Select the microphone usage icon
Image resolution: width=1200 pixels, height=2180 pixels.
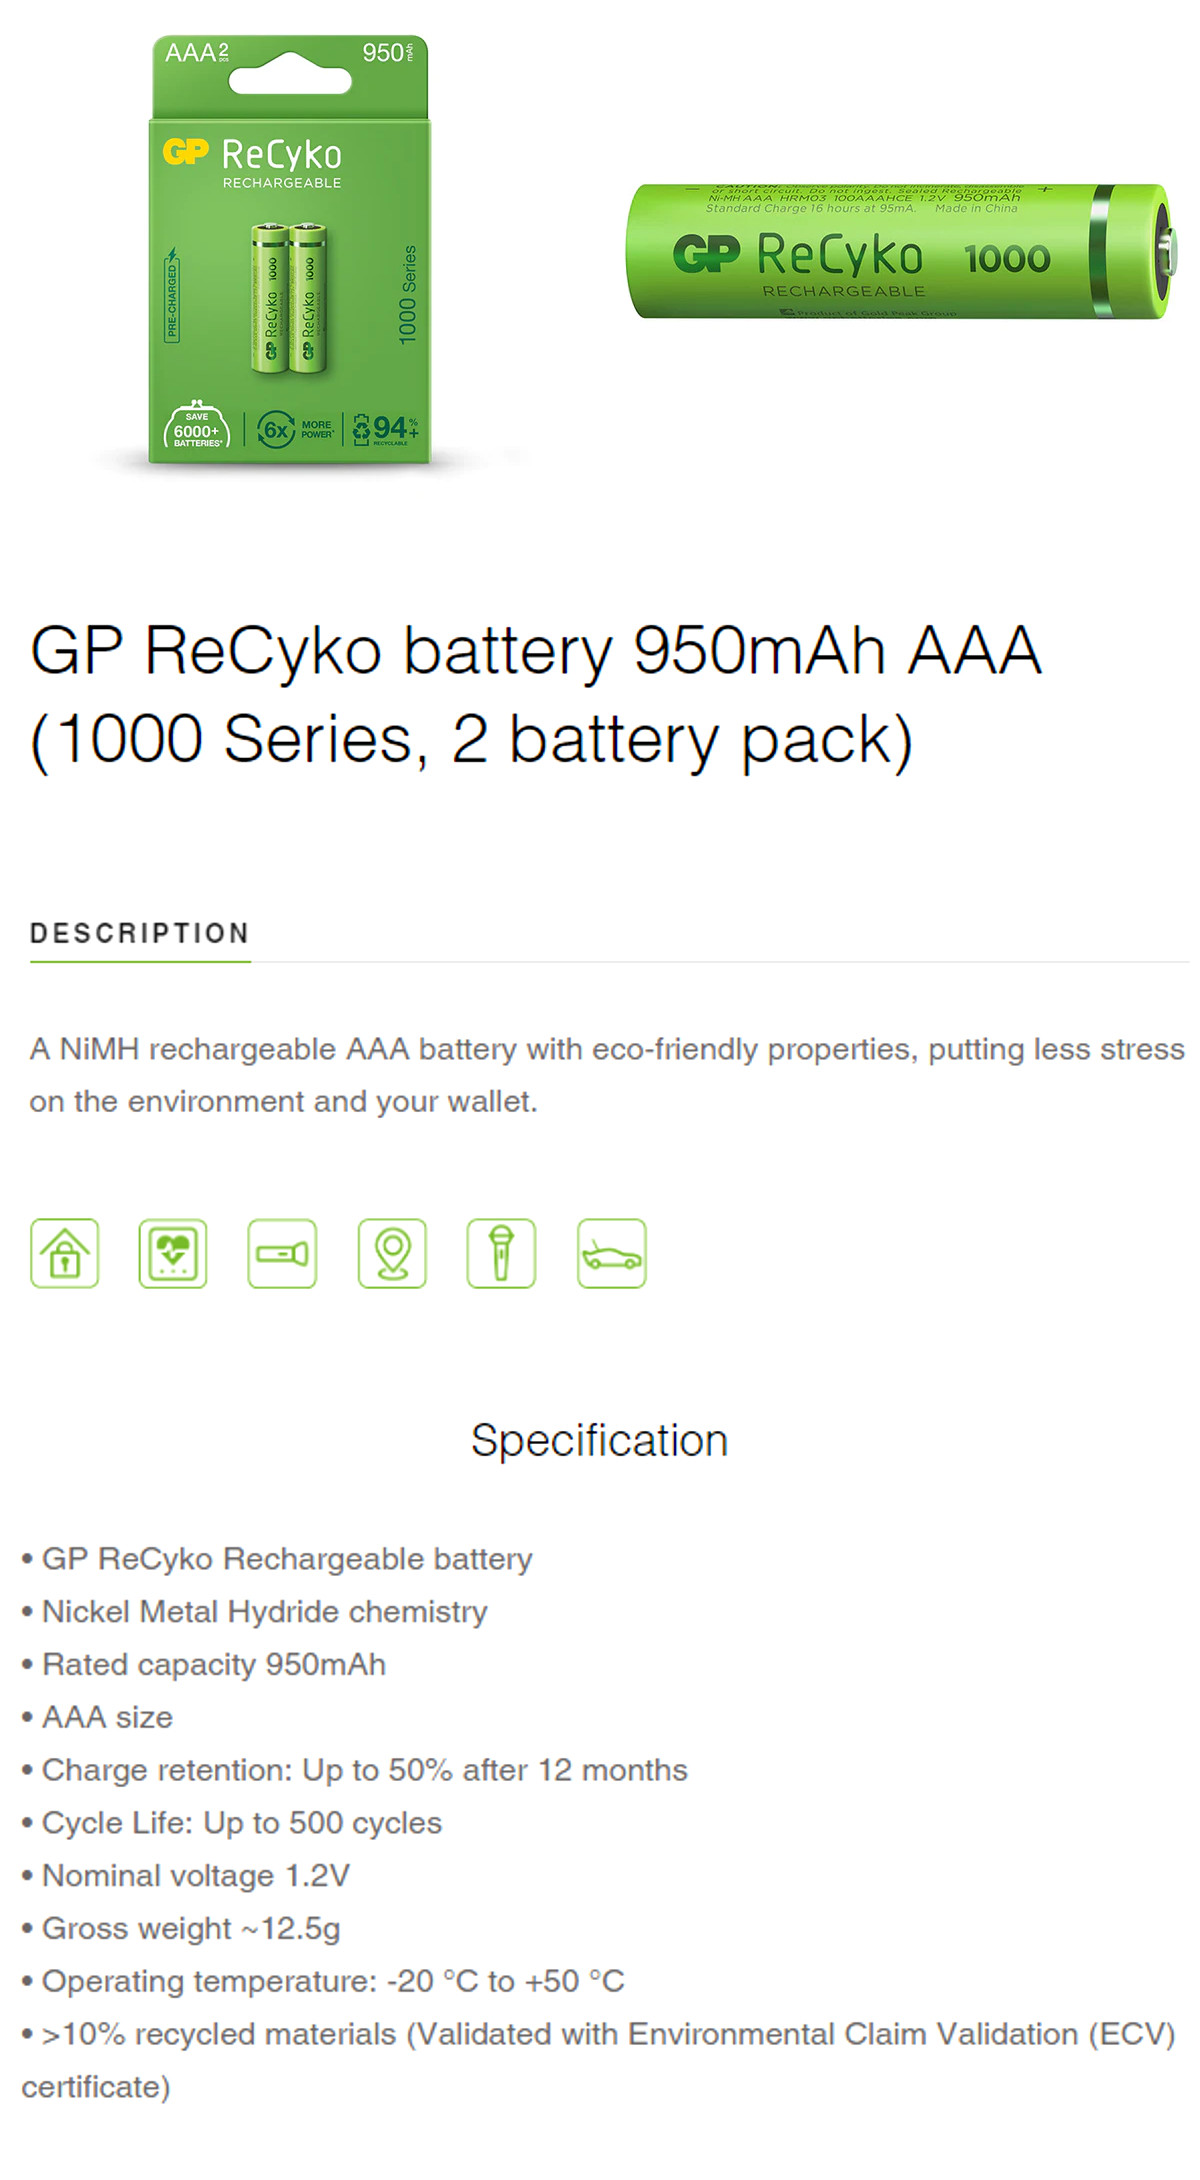501,1253
